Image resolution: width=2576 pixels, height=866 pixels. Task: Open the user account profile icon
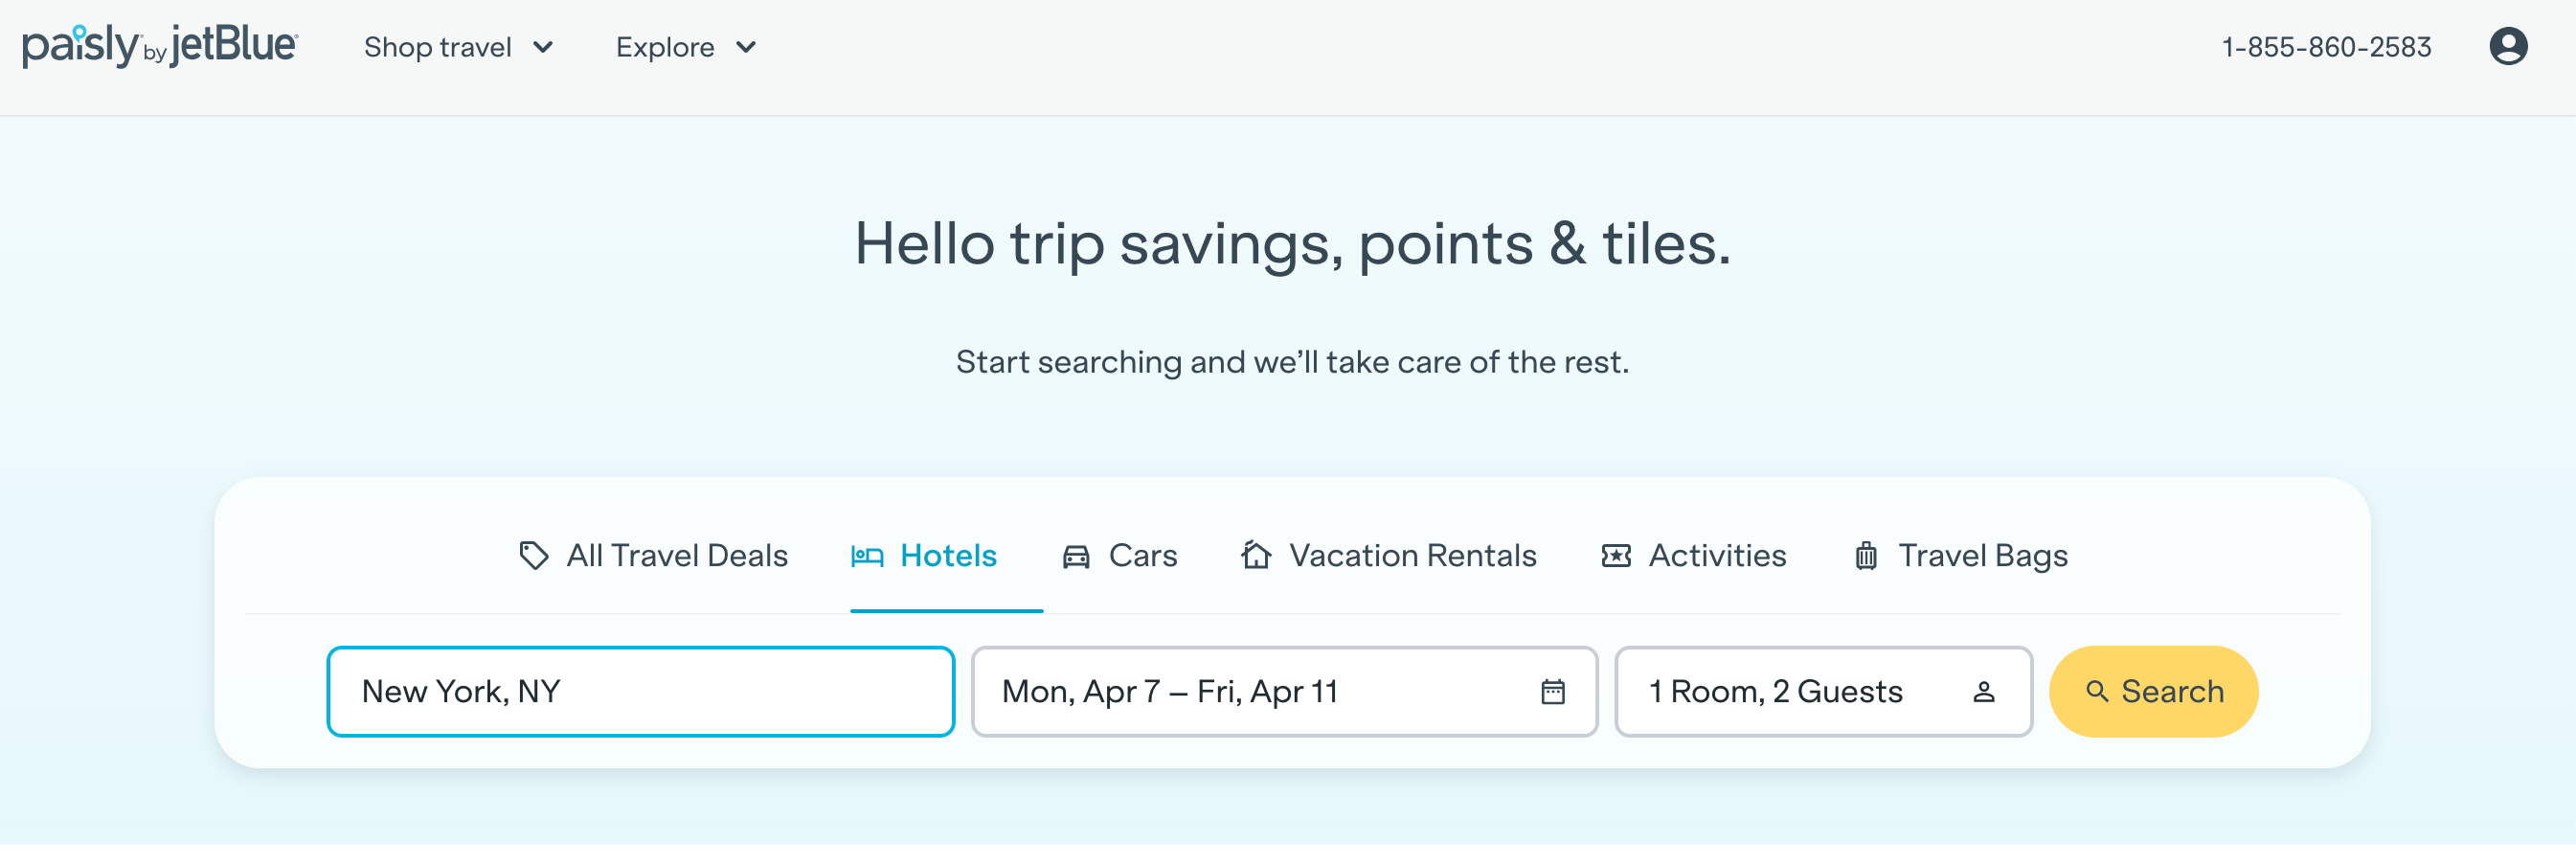(2507, 46)
